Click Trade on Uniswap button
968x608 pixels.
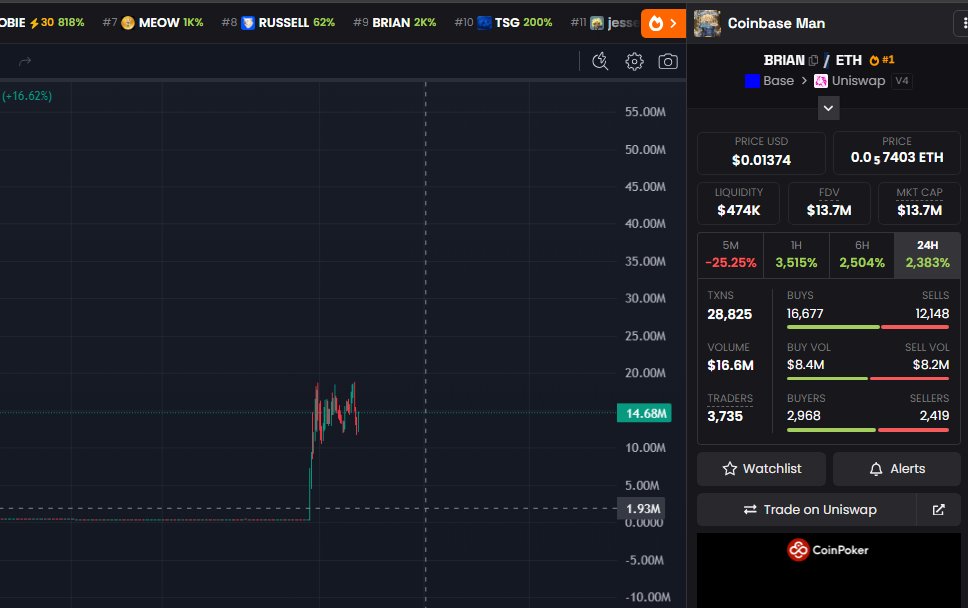(x=807, y=509)
